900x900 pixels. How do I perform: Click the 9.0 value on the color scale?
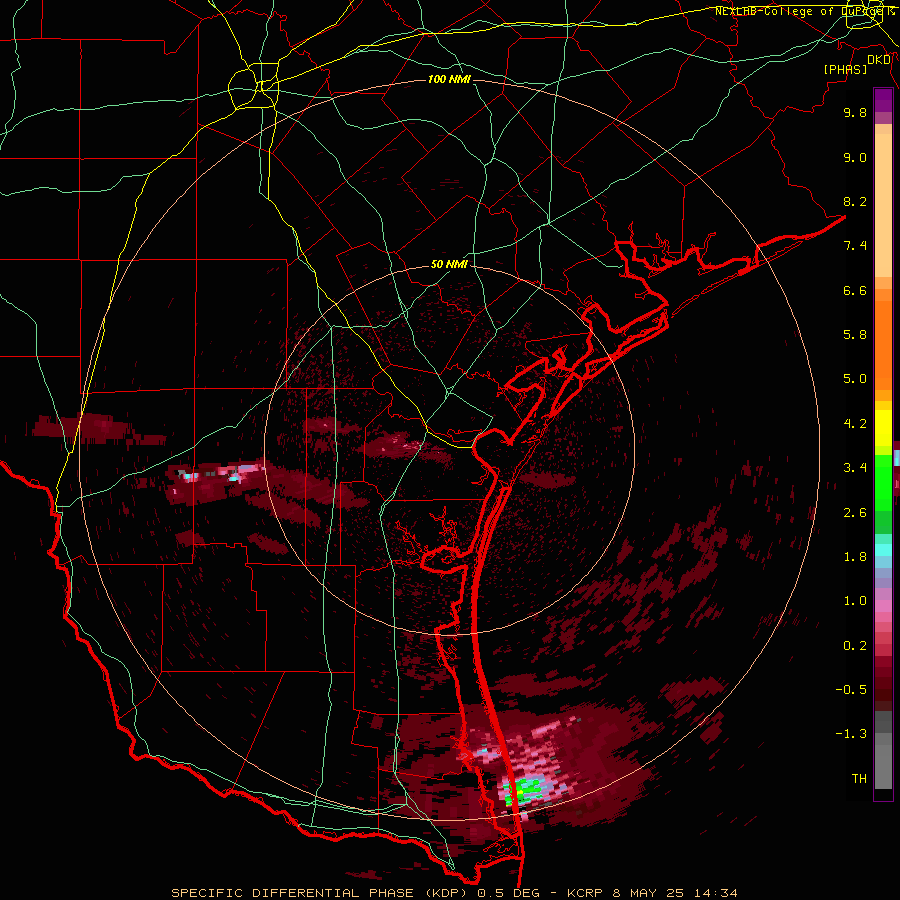pyautogui.click(x=855, y=157)
